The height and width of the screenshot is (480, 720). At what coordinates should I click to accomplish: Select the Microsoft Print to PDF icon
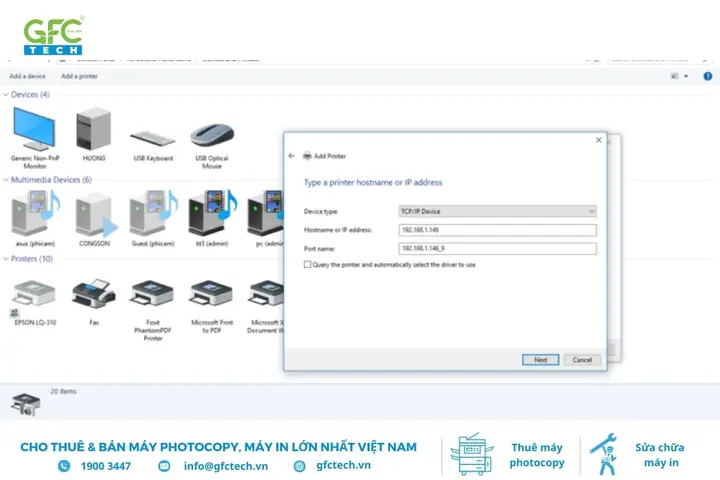pyautogui.click(x=212, y=294)
